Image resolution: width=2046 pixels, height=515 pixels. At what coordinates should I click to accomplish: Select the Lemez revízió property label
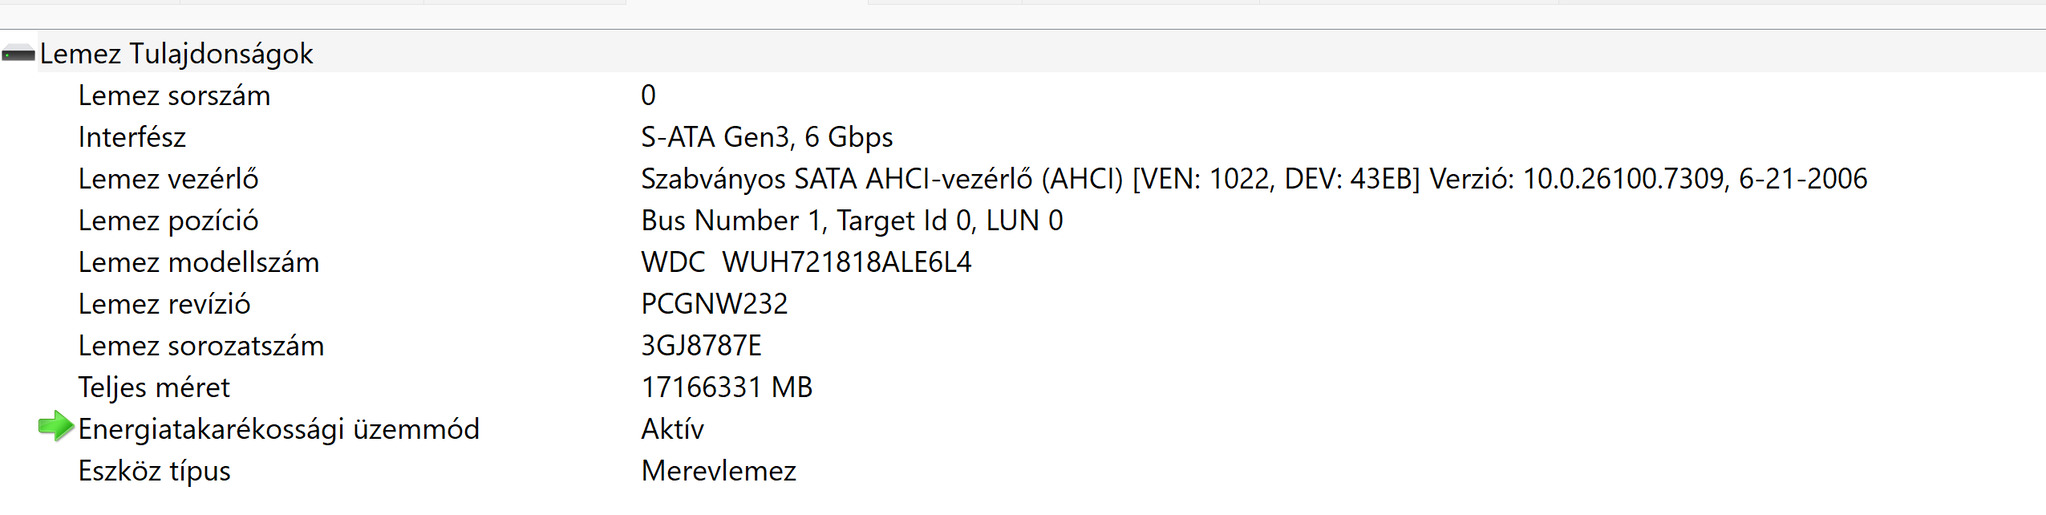tap(164, 304)
